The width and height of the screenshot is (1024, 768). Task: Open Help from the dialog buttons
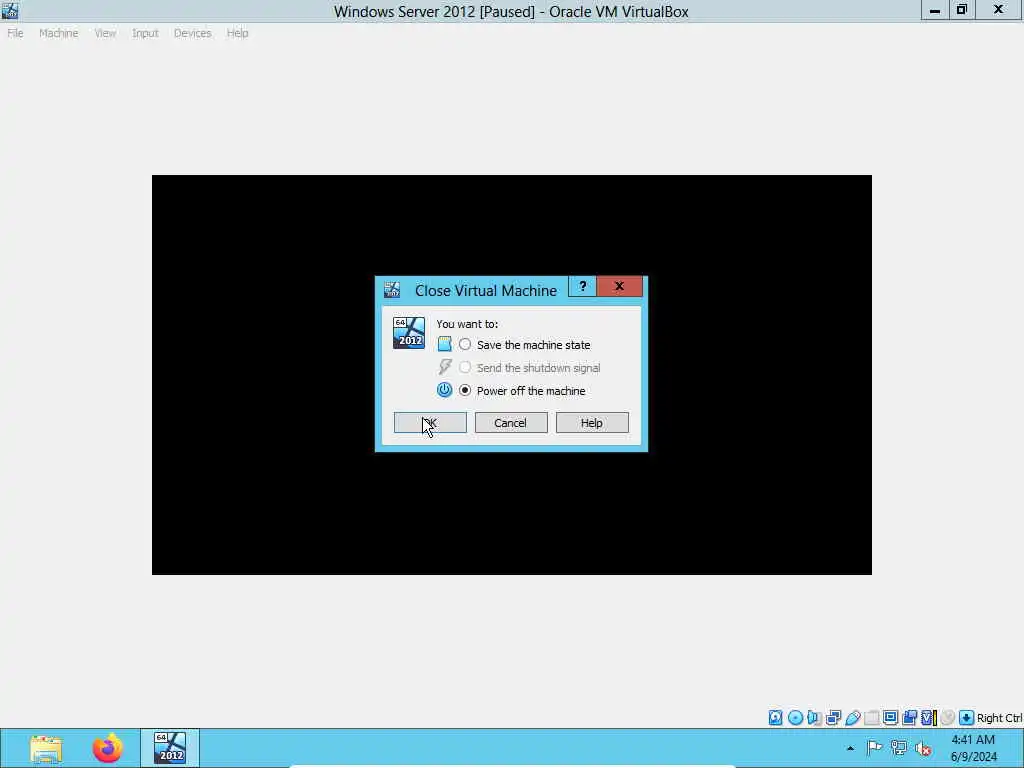coord(592,423)
